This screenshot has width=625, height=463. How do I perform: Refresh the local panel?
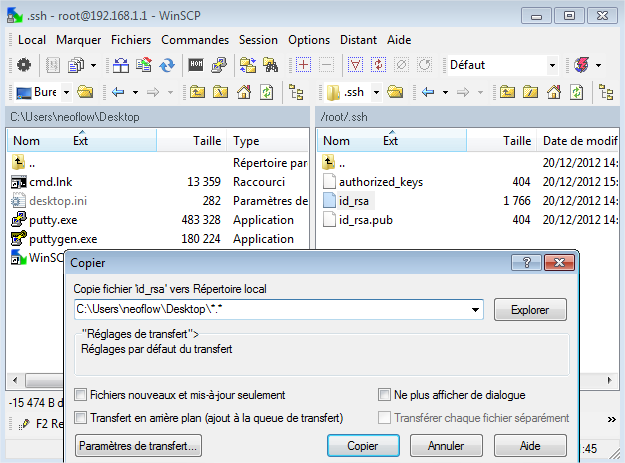(267, 92)
